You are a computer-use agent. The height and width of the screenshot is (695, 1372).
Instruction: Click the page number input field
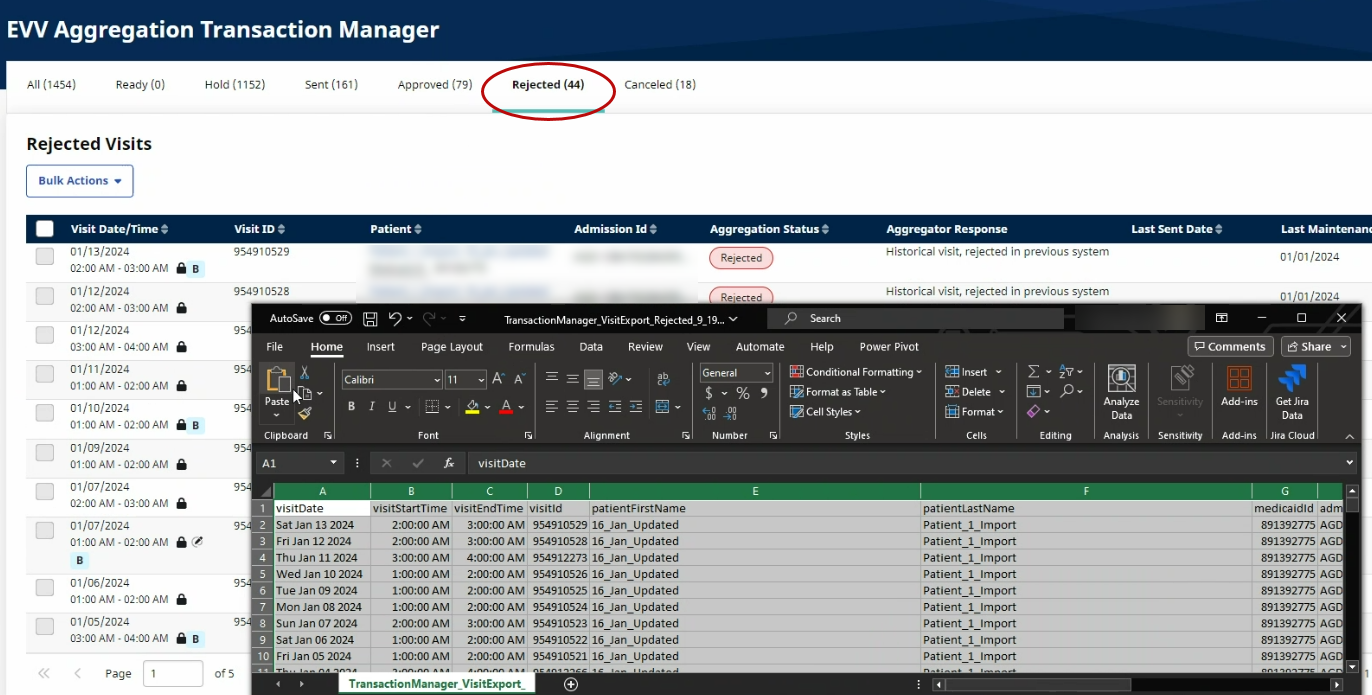tap(173, 674)
